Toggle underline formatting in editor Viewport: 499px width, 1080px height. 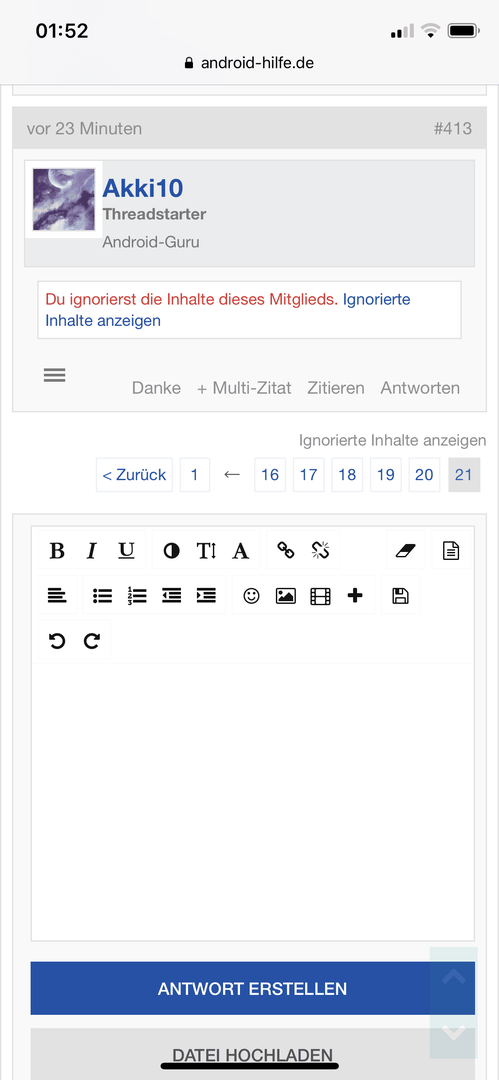[x=126, y=550]
